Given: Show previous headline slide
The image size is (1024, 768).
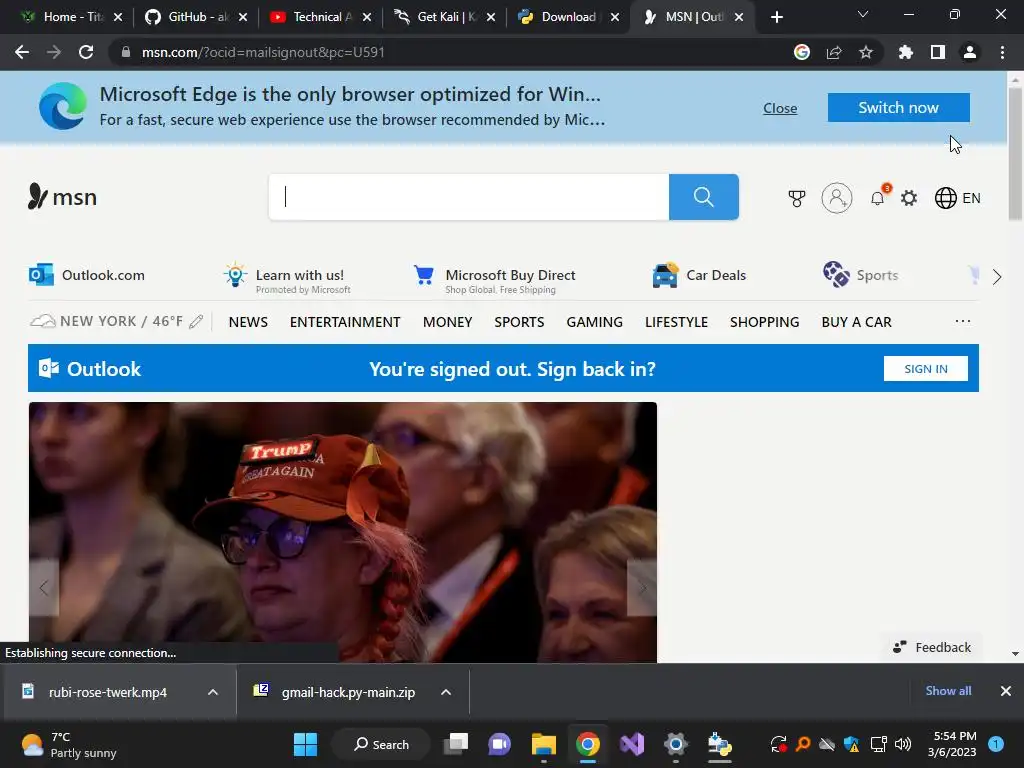Looking at the screenshot, I should [x=44, y=588].
